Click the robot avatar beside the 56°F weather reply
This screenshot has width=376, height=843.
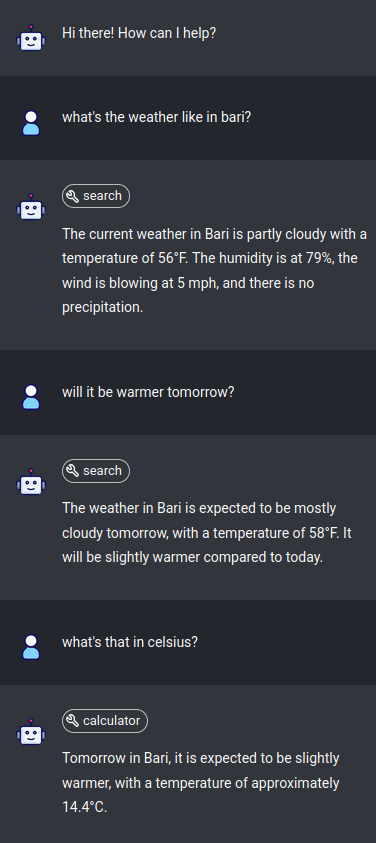tap(31, 207)
